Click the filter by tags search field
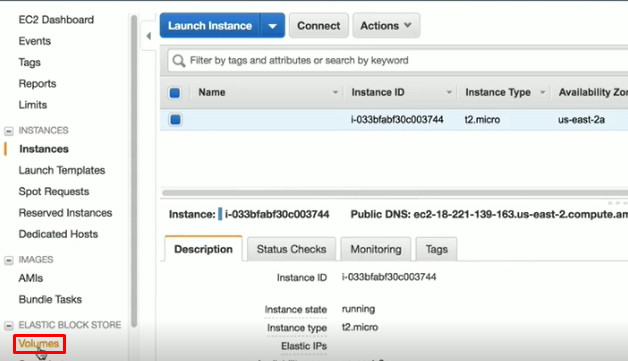 (398, 61)
